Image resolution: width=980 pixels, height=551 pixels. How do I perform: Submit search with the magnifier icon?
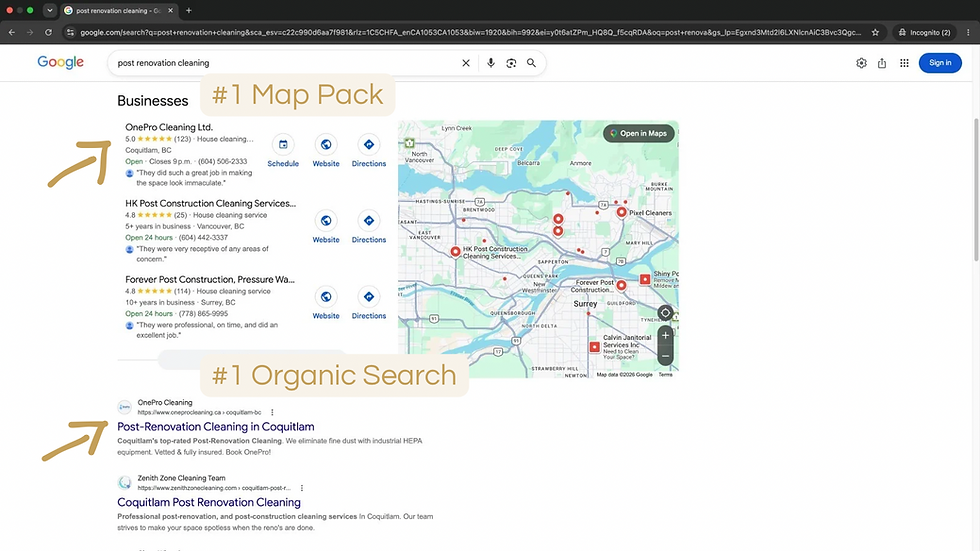(x=531, y=62)
